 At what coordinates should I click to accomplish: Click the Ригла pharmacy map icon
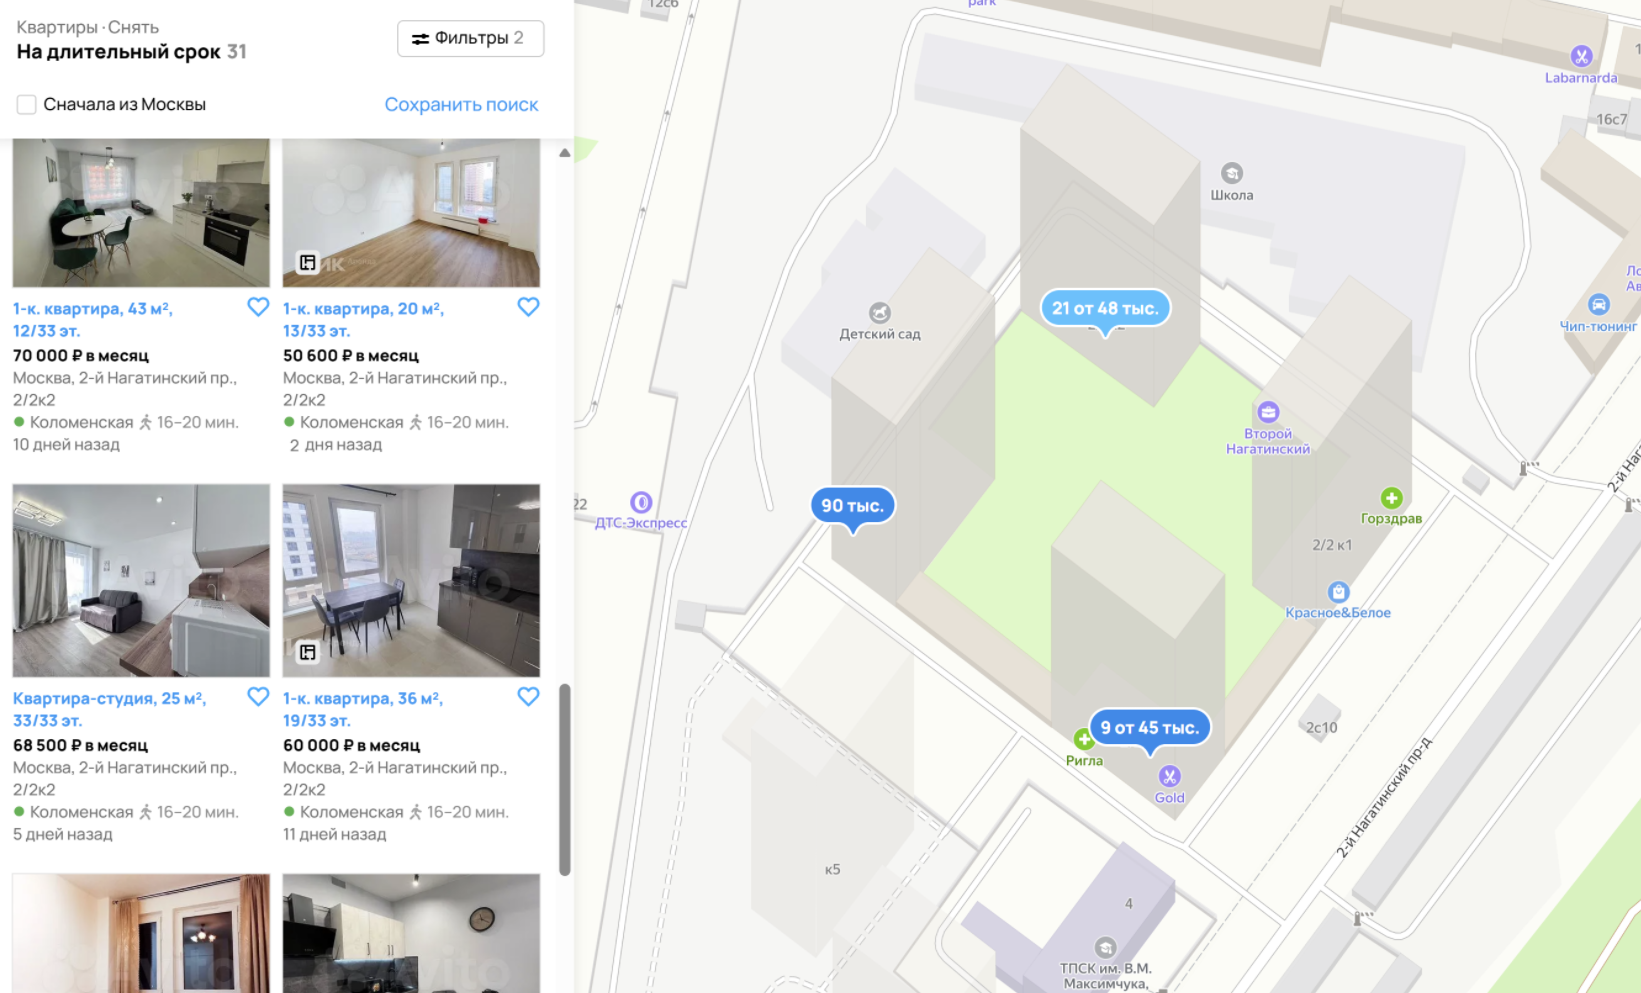pyautogui.click(x=1082, y=739)
